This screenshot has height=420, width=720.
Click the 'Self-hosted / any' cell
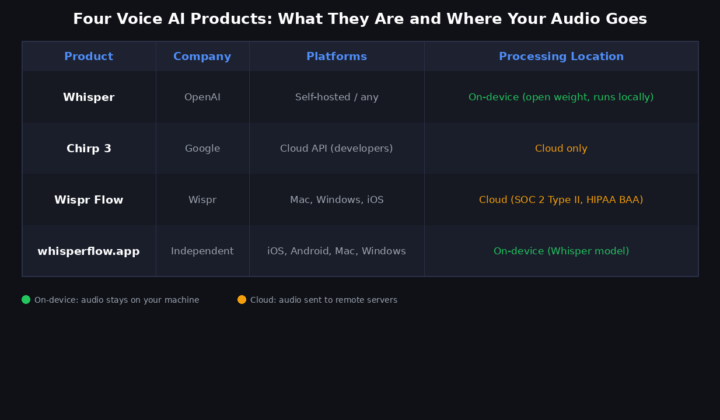337,97
